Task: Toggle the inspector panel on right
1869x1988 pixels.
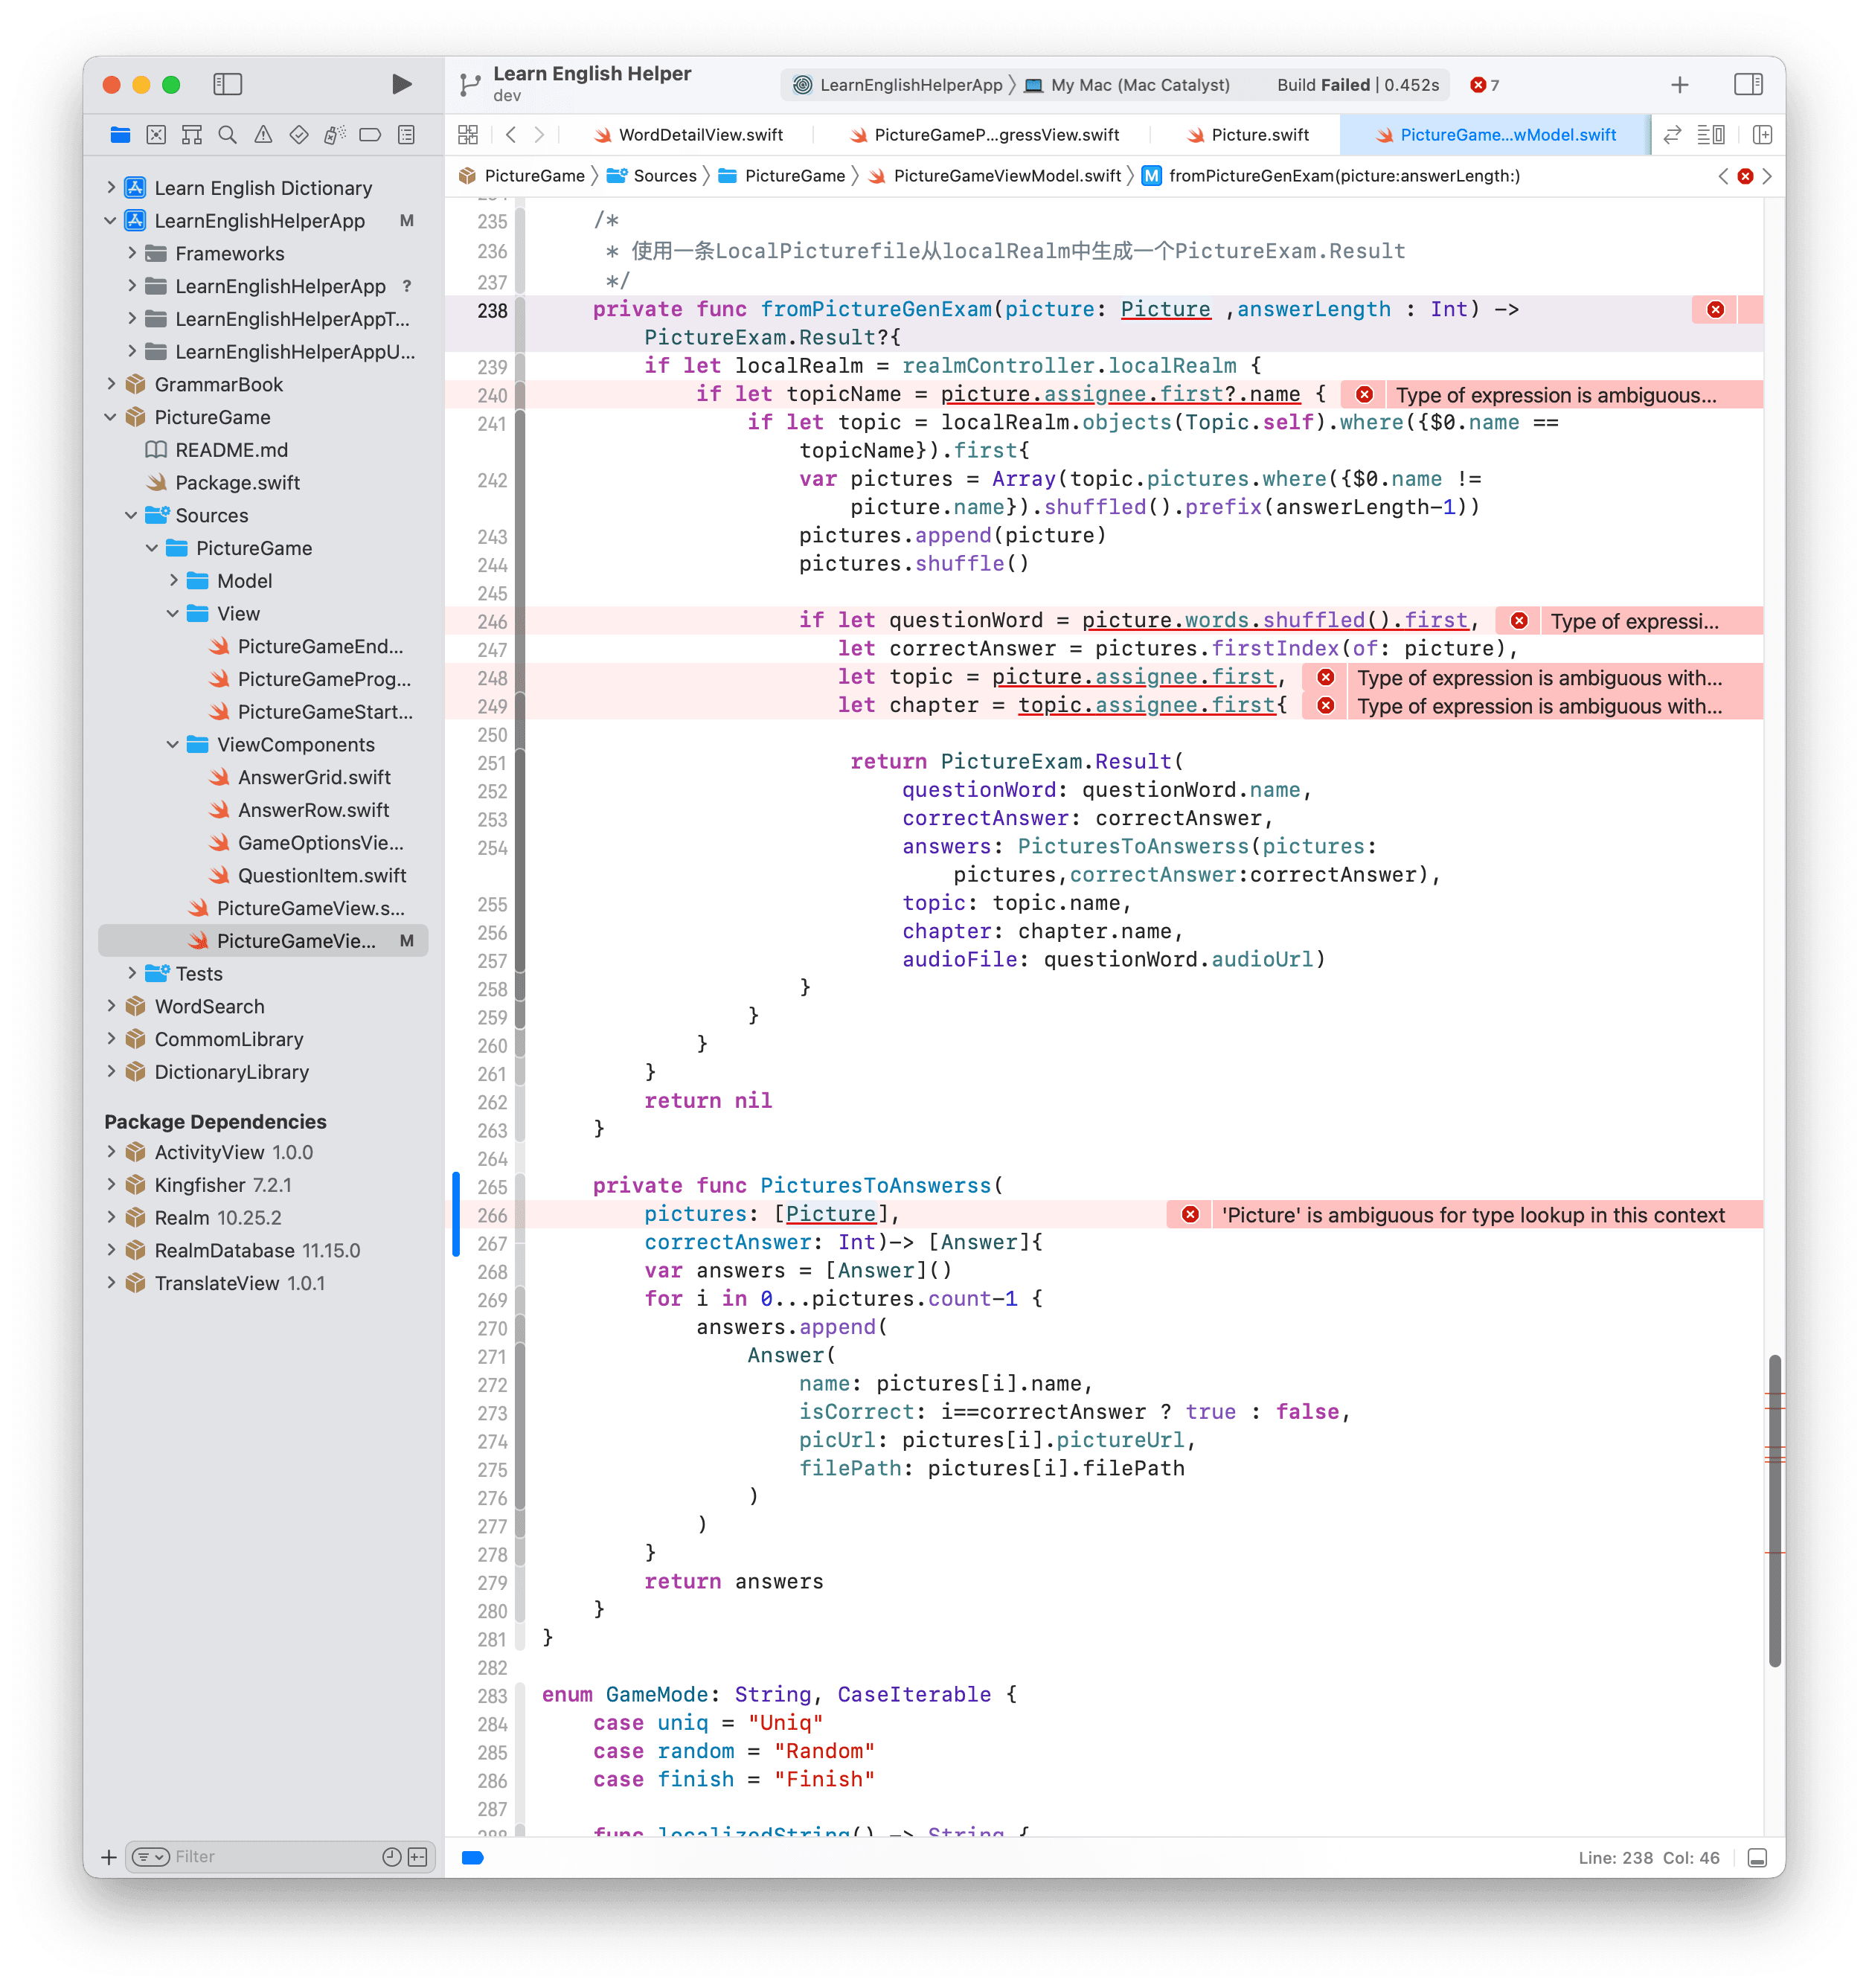Action: pyautogui.click(x=1748, y=85)
